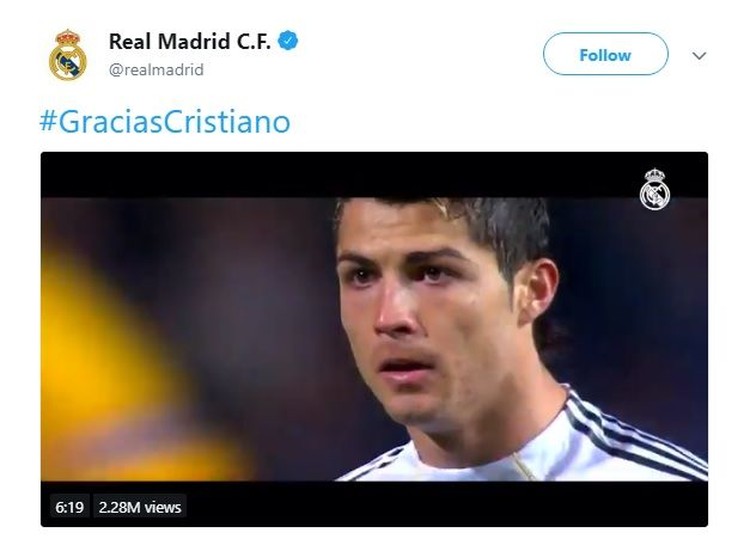Viewport: 750px width, 539px height.
Task: Click the word Madrid in the account name
Action: 194,42
